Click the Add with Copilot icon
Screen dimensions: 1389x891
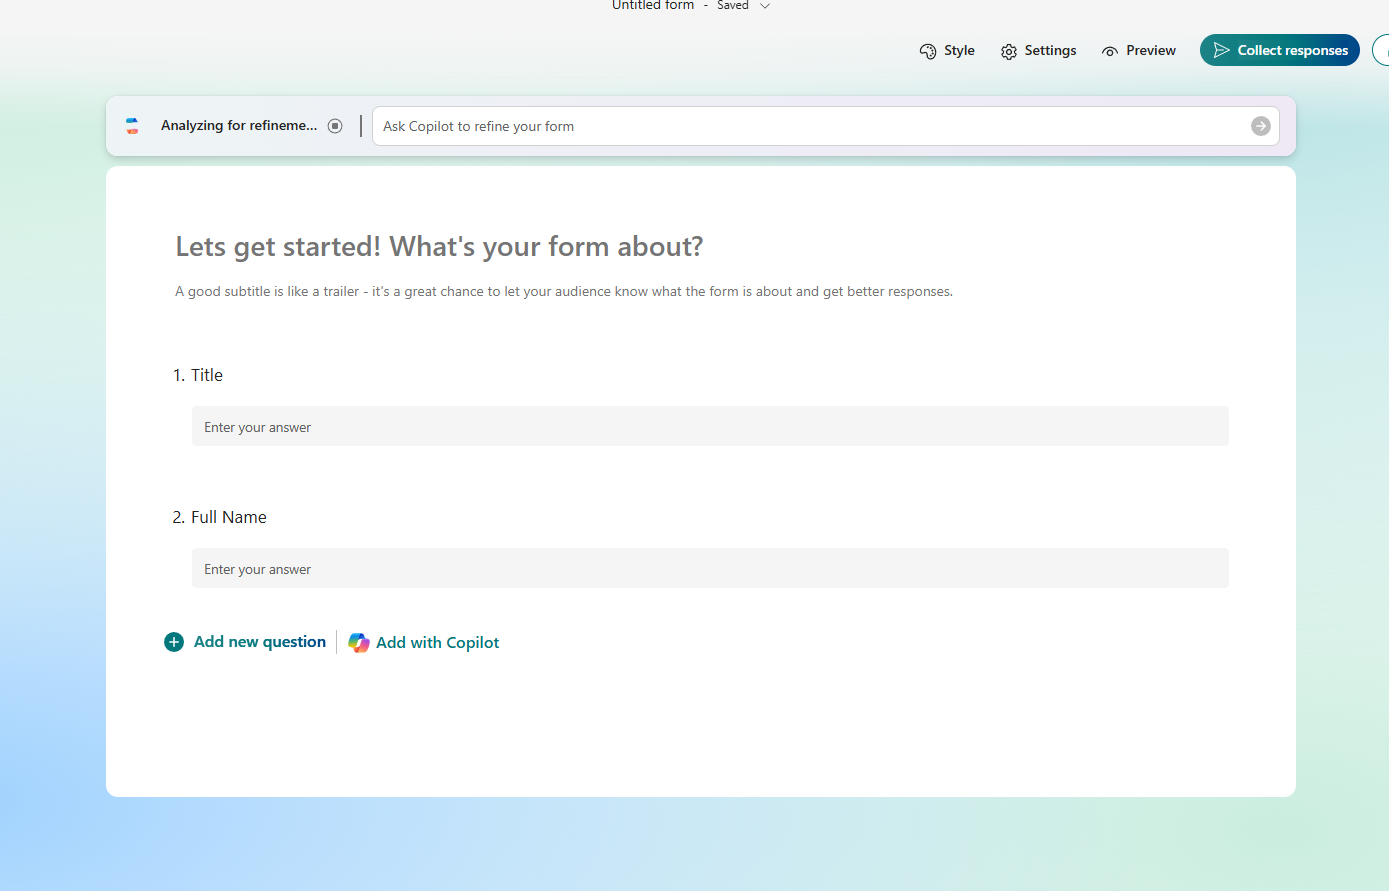(359, 643)
